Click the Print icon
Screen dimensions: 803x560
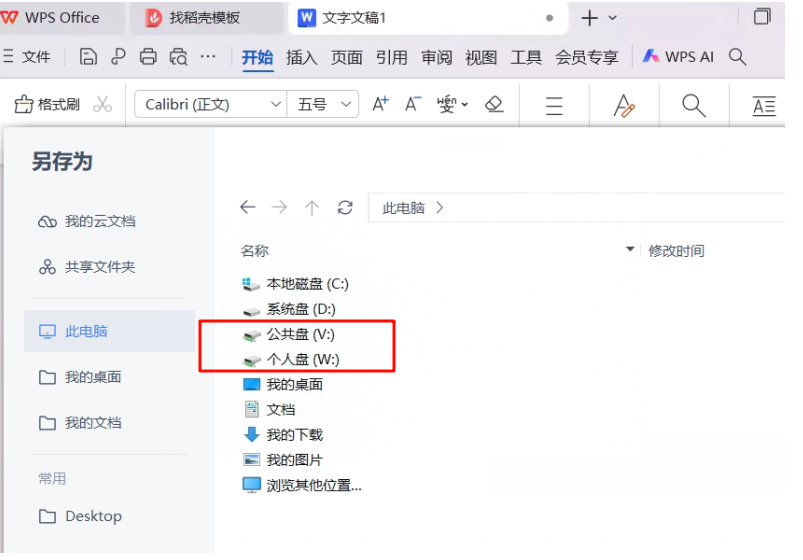pos(148,56)
